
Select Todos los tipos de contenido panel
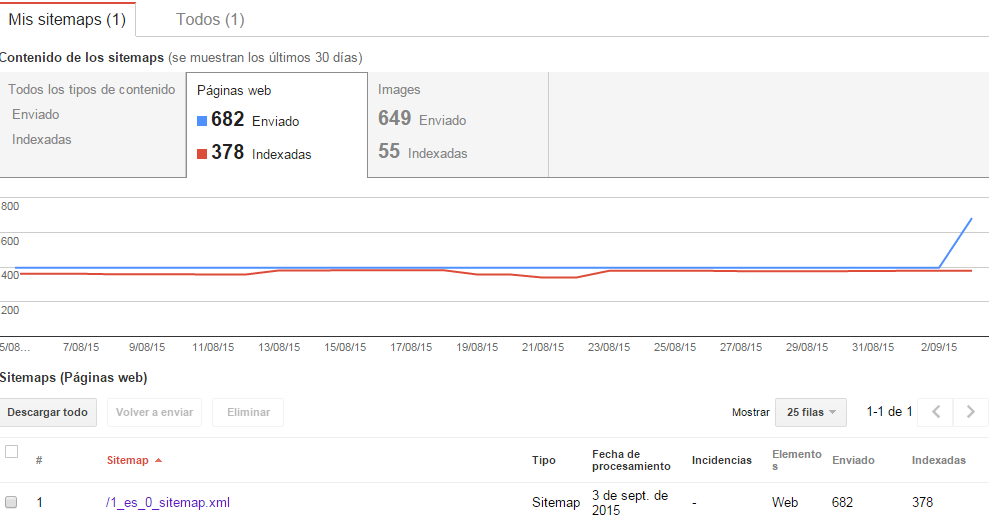tap(93, 125)
